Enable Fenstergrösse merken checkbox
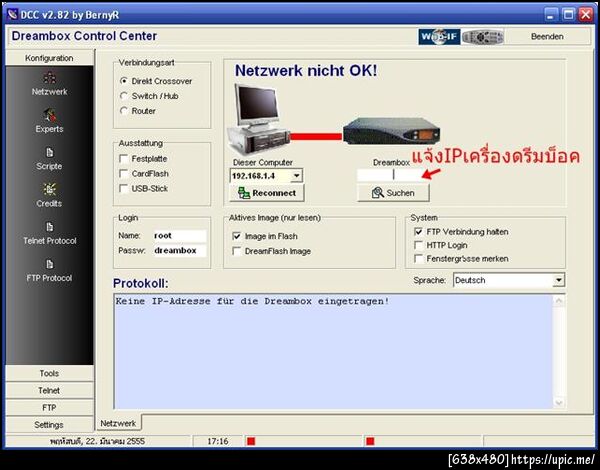Image resolution: width=600 pixels, height=470 pixels. coord(419,259)
